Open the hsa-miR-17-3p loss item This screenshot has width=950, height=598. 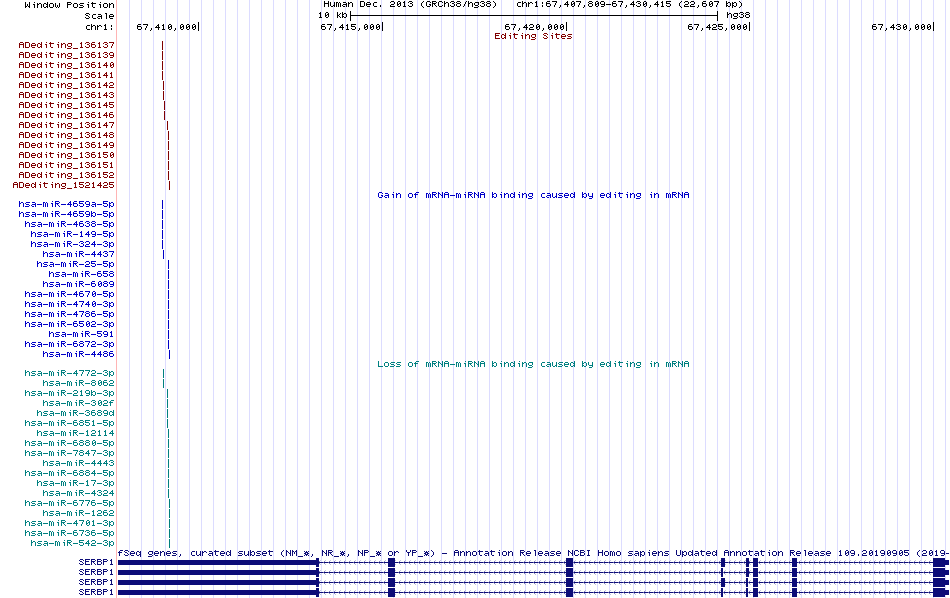(x=76, y=483)
